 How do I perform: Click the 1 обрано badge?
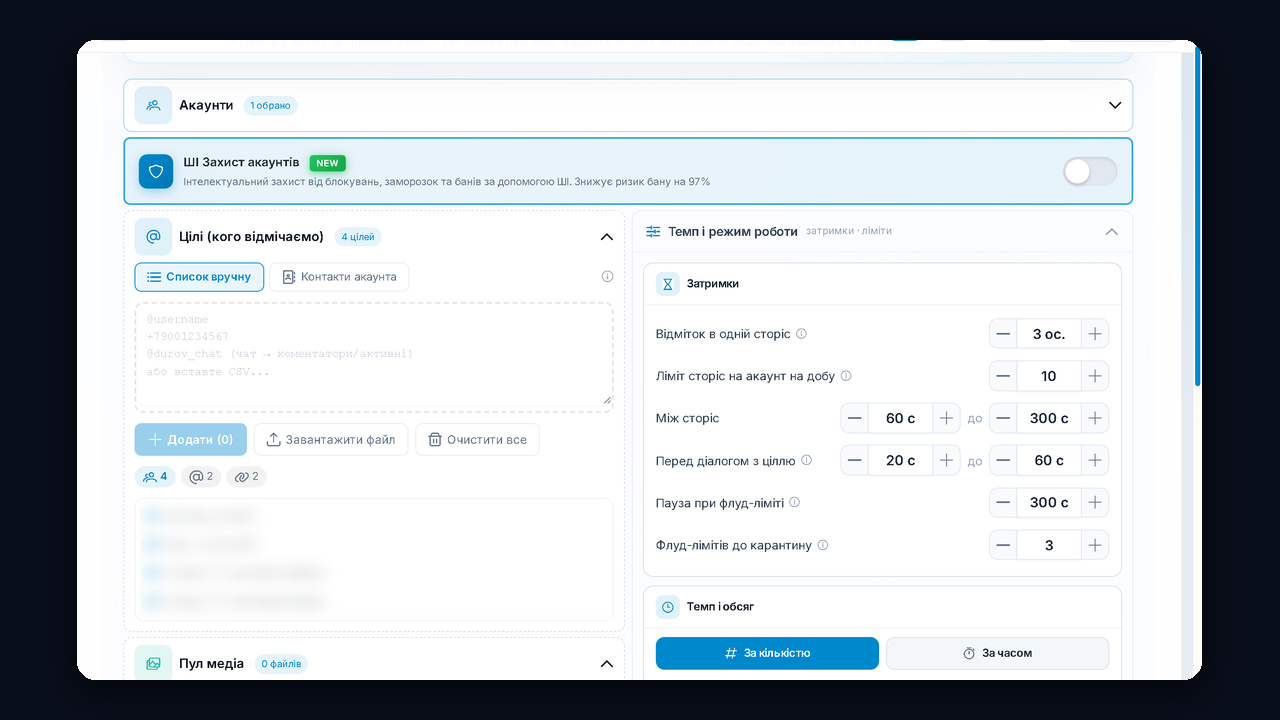(270, 105)
